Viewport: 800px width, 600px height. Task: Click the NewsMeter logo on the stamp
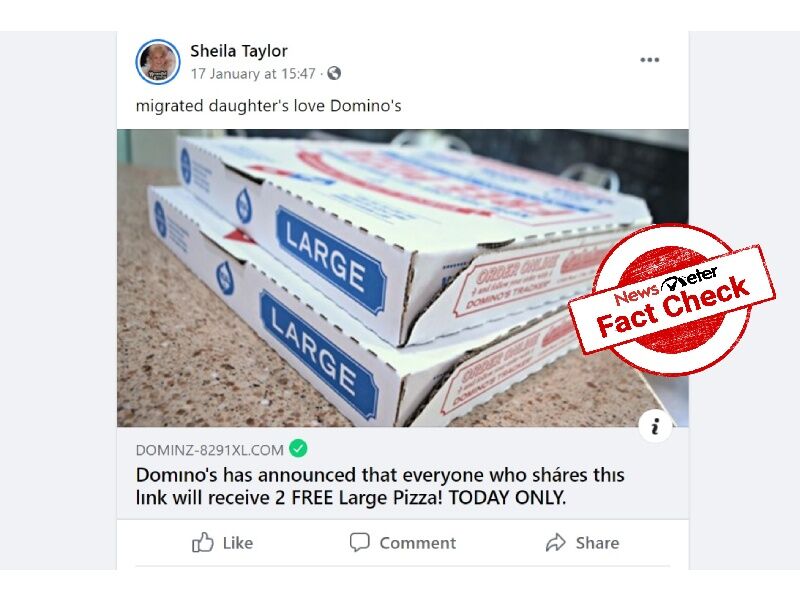(x=666, y=286)
